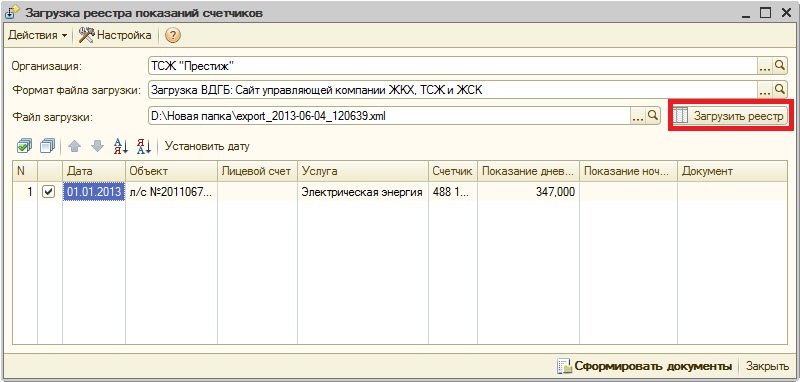Click Установить дату command

tap(207, 147)
